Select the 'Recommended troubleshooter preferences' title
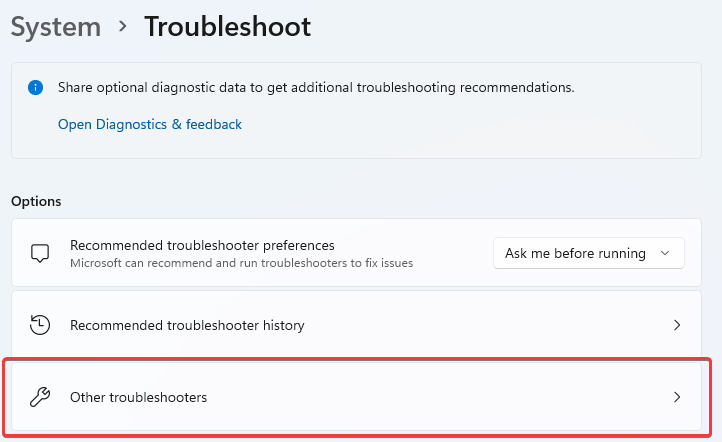 tap(202, 245)
